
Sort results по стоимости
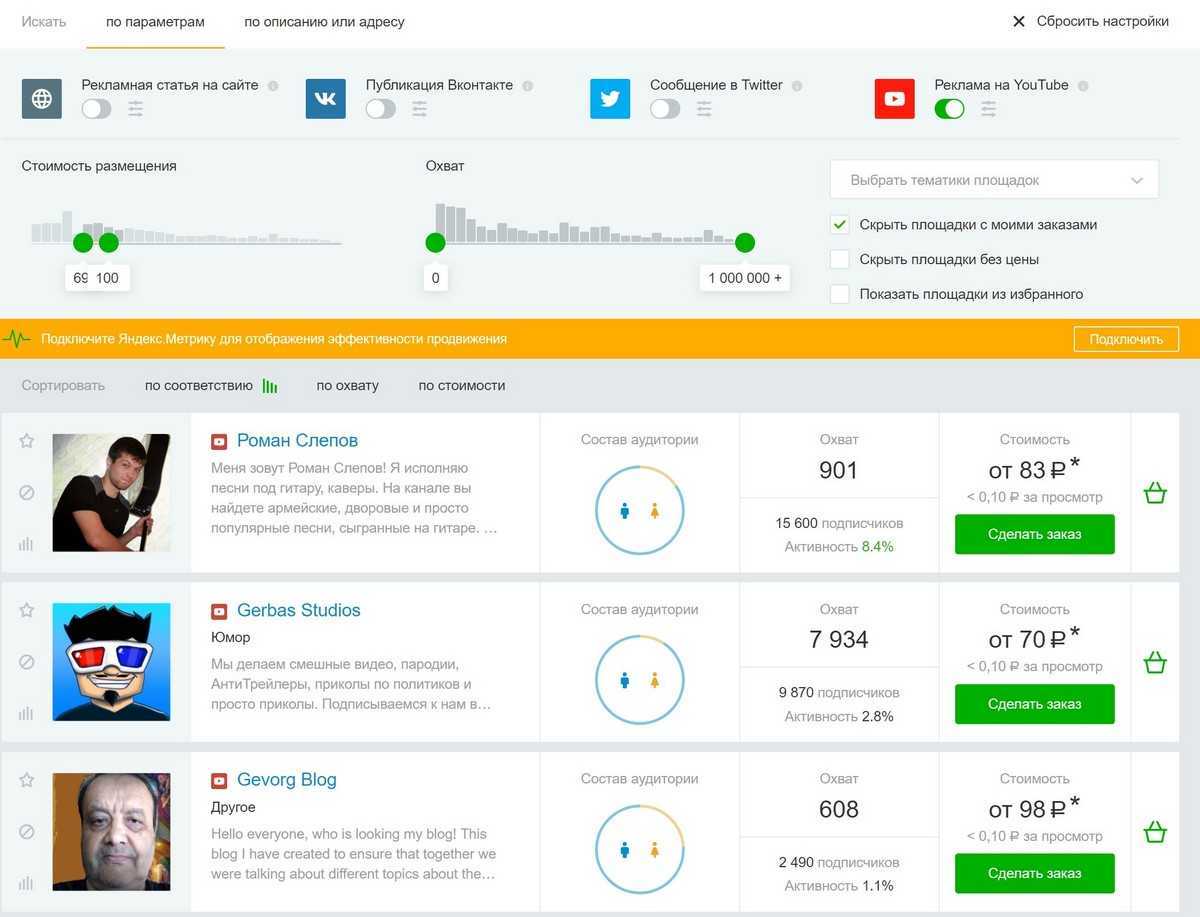(461, 386)
